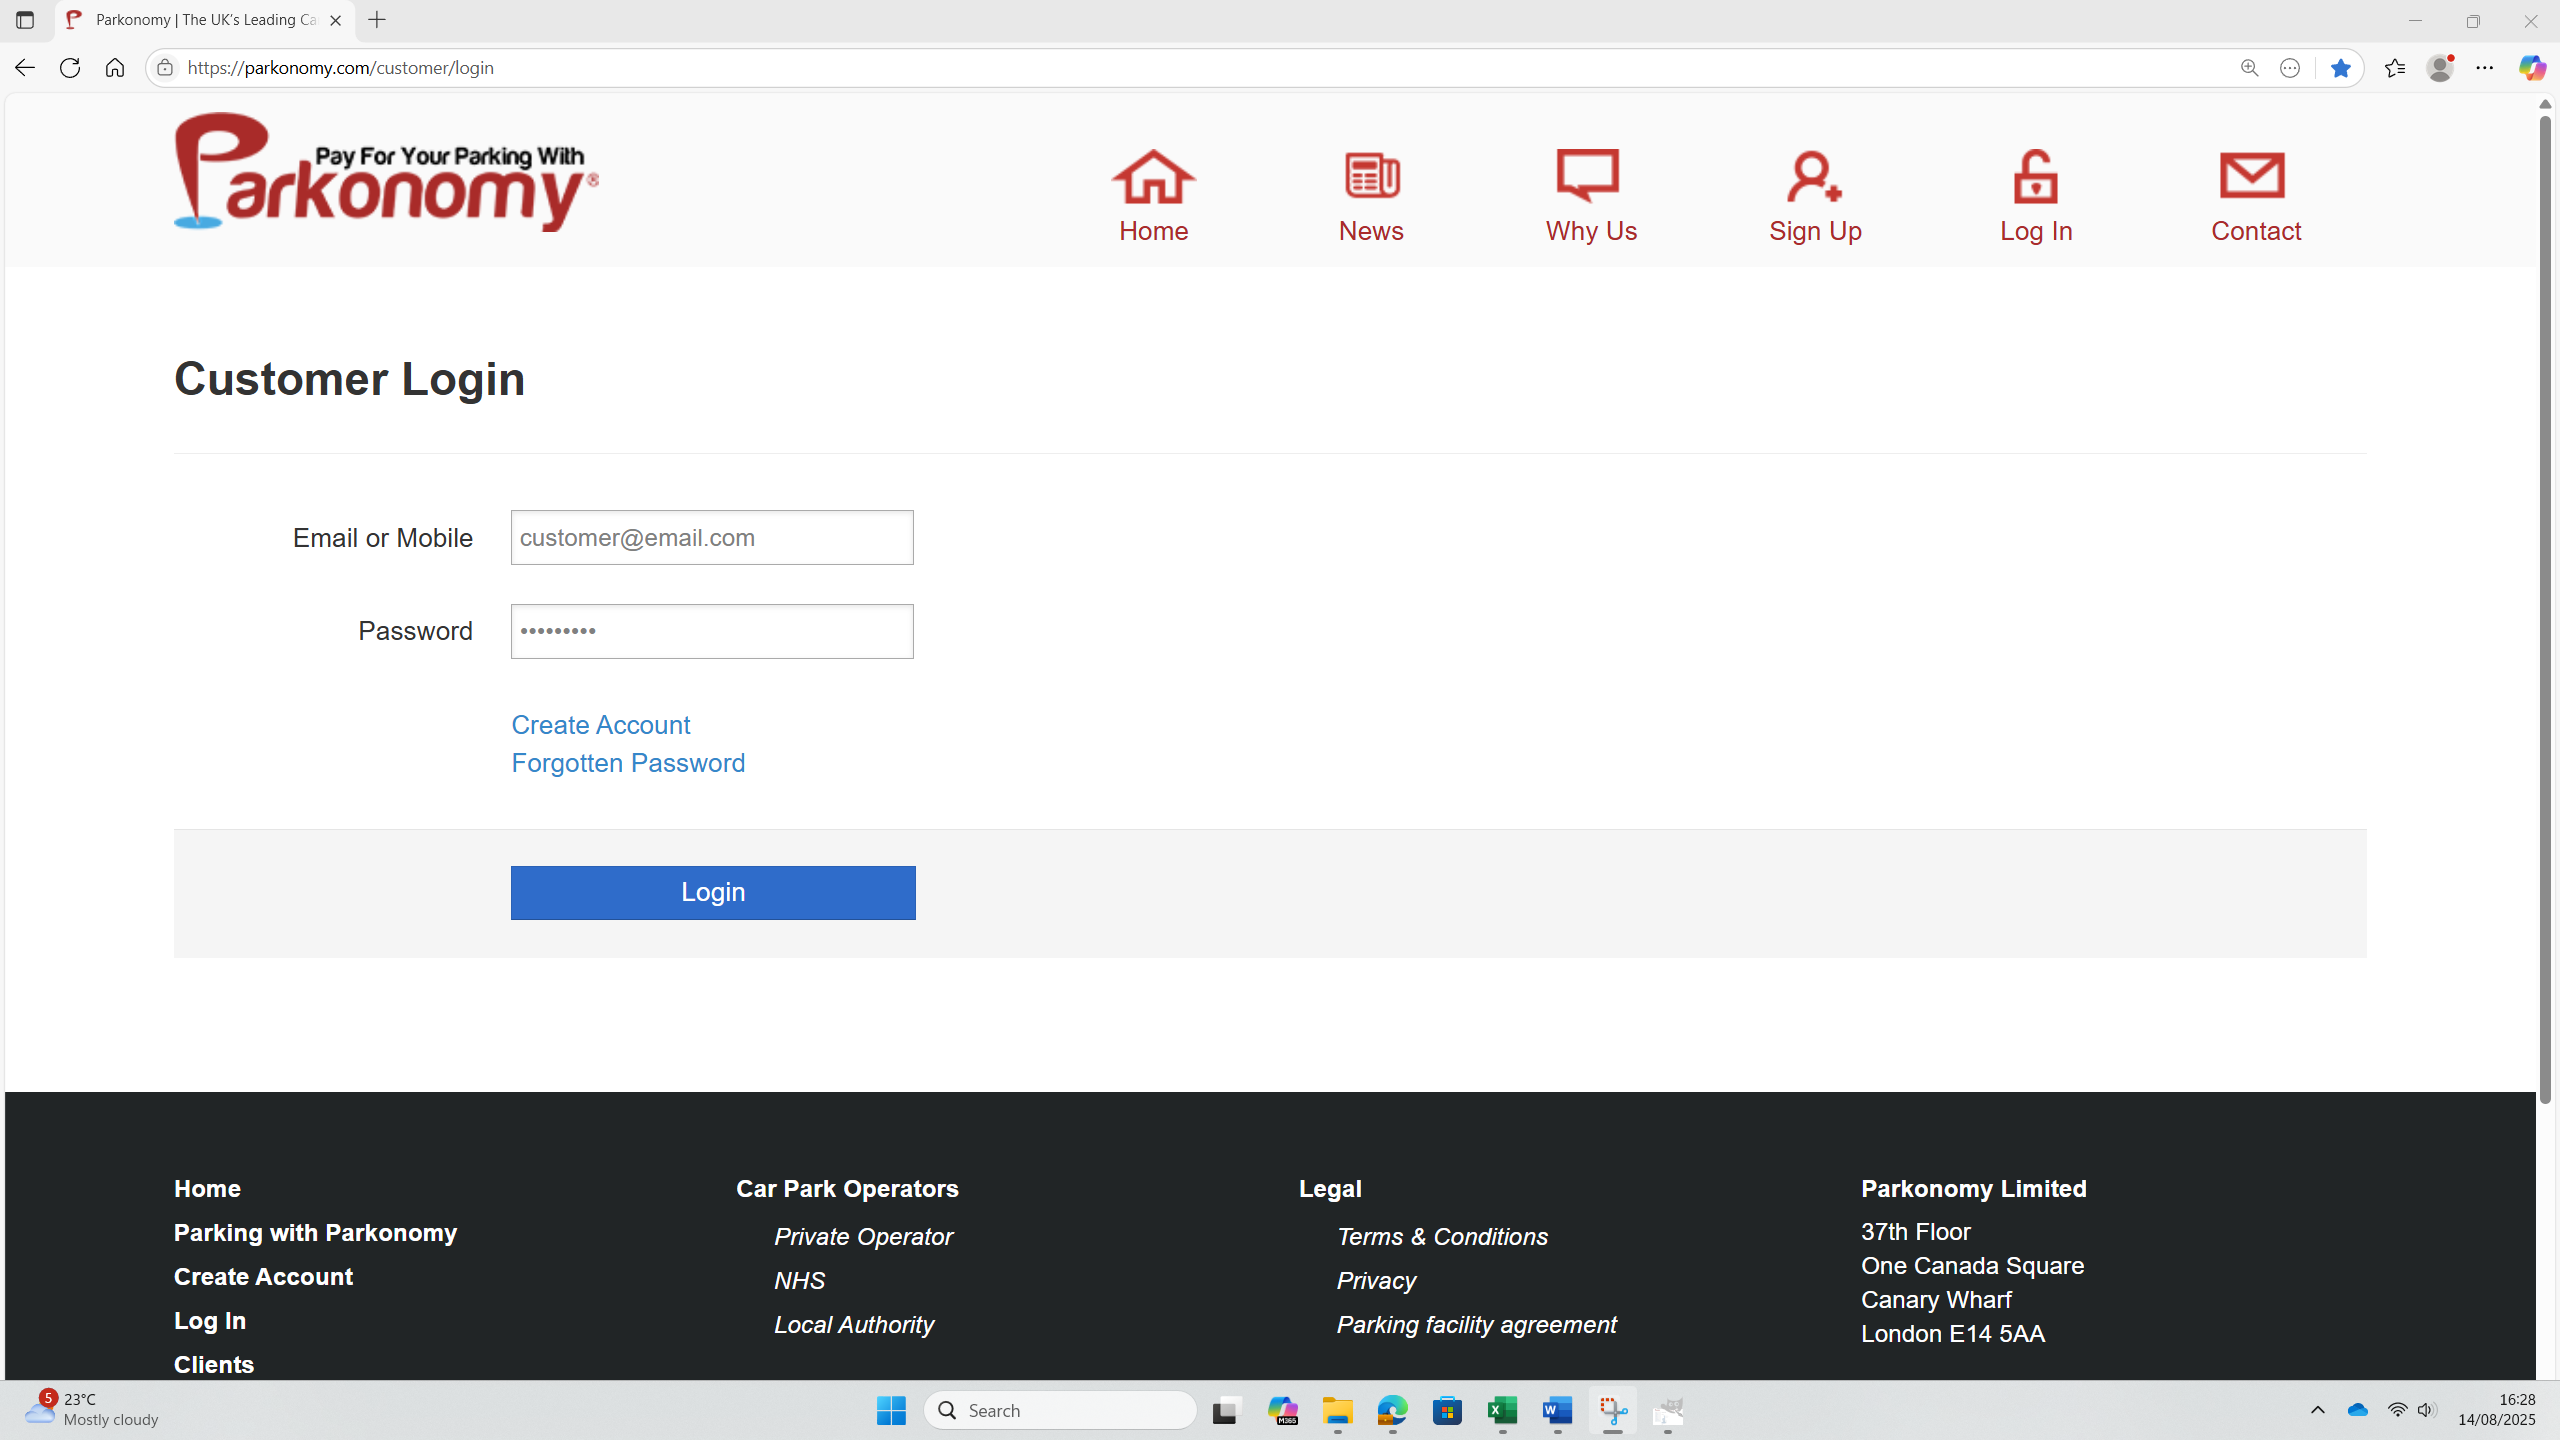The width and height of the screenshot is (2560, 1440).
Task: Click the taskbar Search box
Action: (1060, 1410)
